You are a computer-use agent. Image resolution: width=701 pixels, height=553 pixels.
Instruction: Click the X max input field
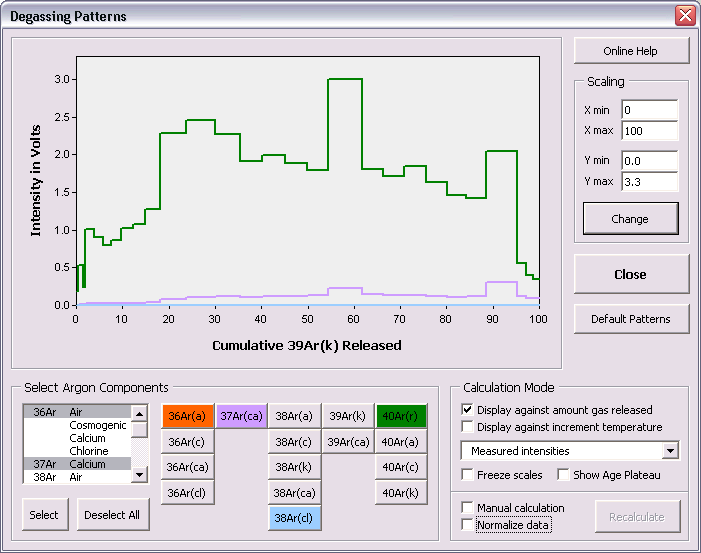click(x=649, y=130)
